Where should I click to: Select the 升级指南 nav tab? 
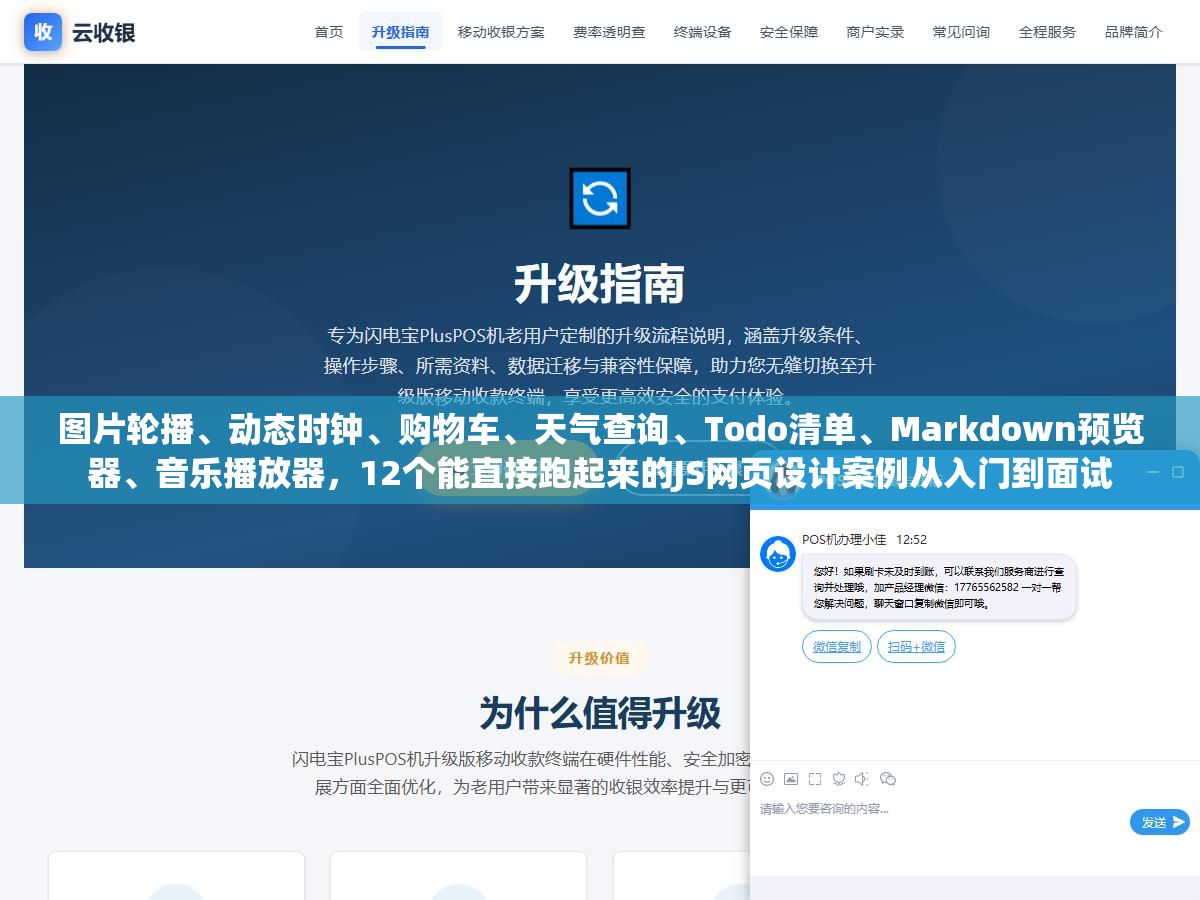401,32
